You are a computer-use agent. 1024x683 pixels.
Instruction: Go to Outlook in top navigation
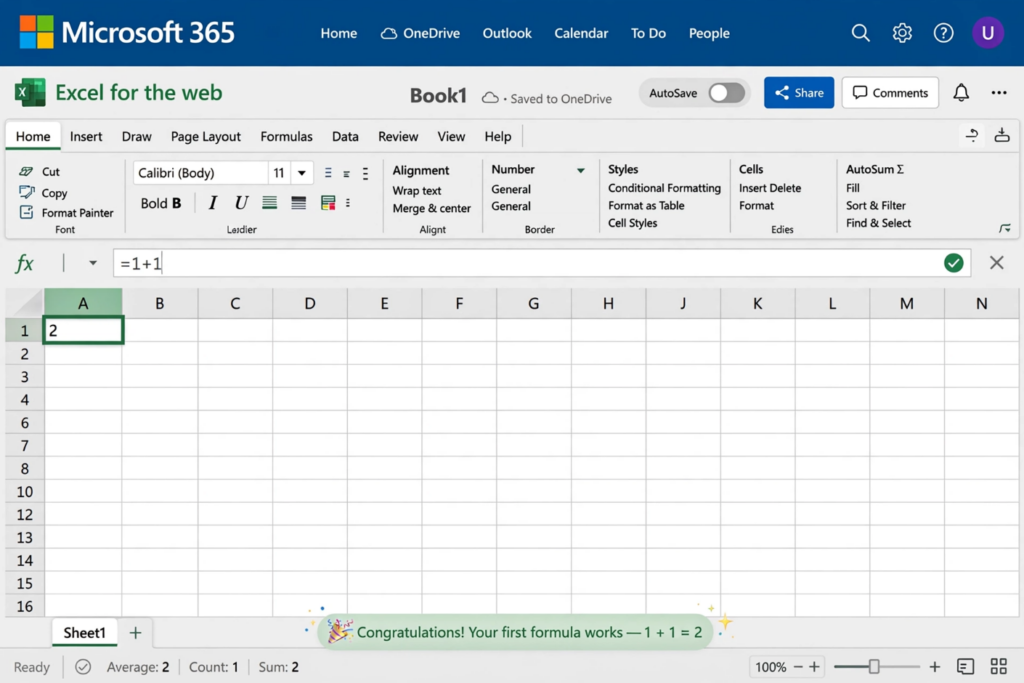click(507, 33)
